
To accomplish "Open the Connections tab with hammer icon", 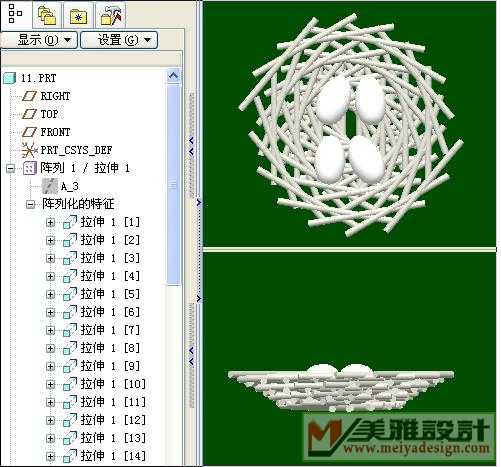I will click(111, 16).
